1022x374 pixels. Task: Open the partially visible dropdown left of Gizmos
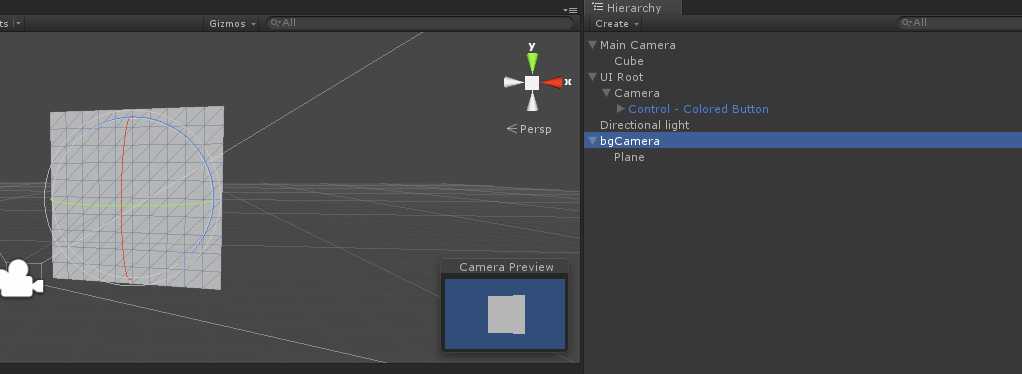pos(12,23)
